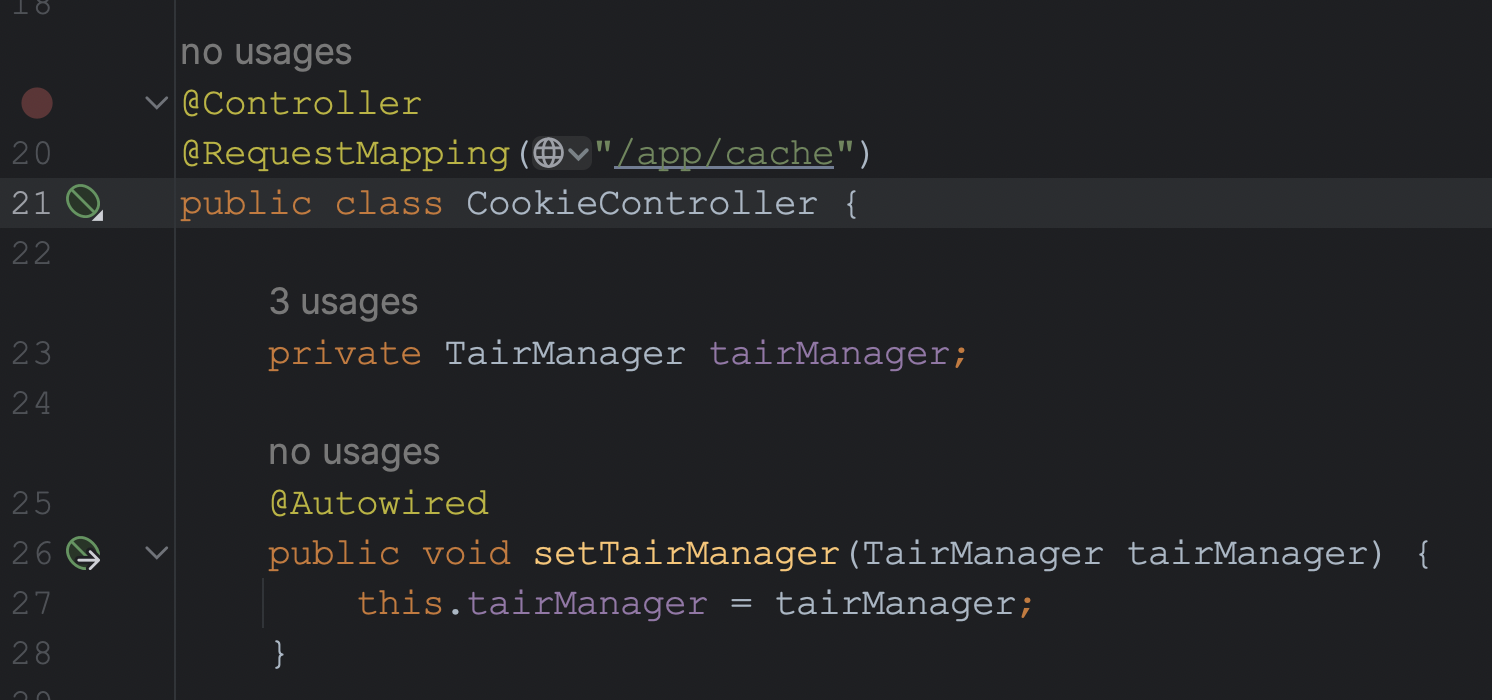Click the @Controller annotation
This screenshot has height=700, width=1492.
pos(301,104)
